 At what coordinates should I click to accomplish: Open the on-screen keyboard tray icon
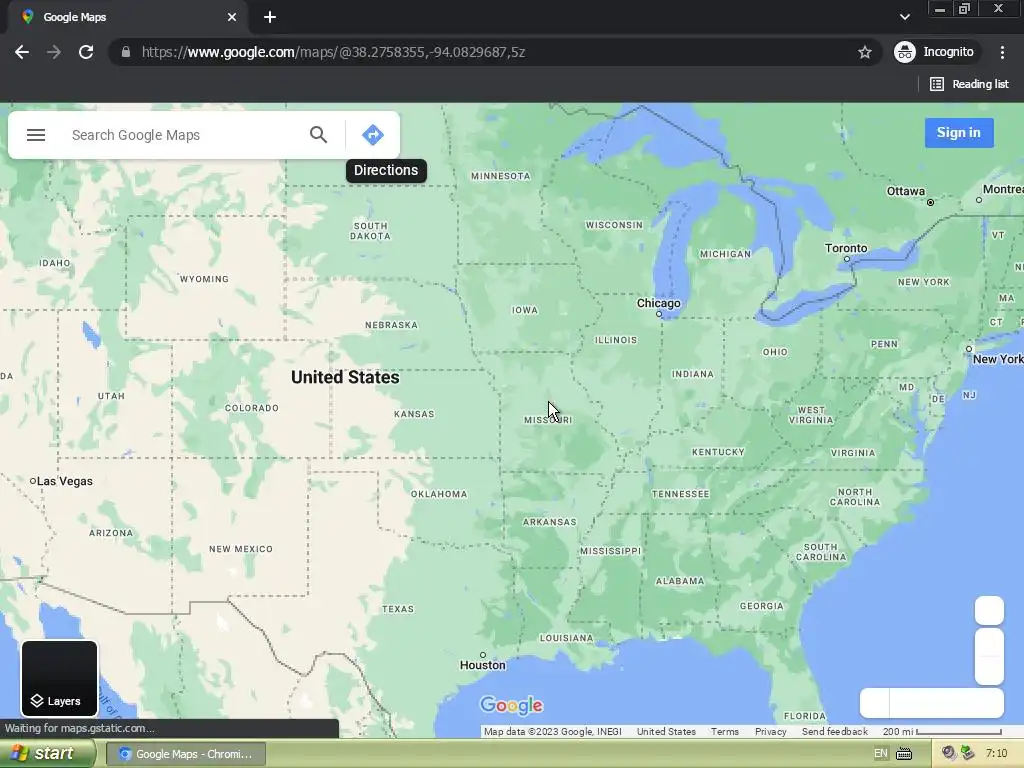(904, 754)
